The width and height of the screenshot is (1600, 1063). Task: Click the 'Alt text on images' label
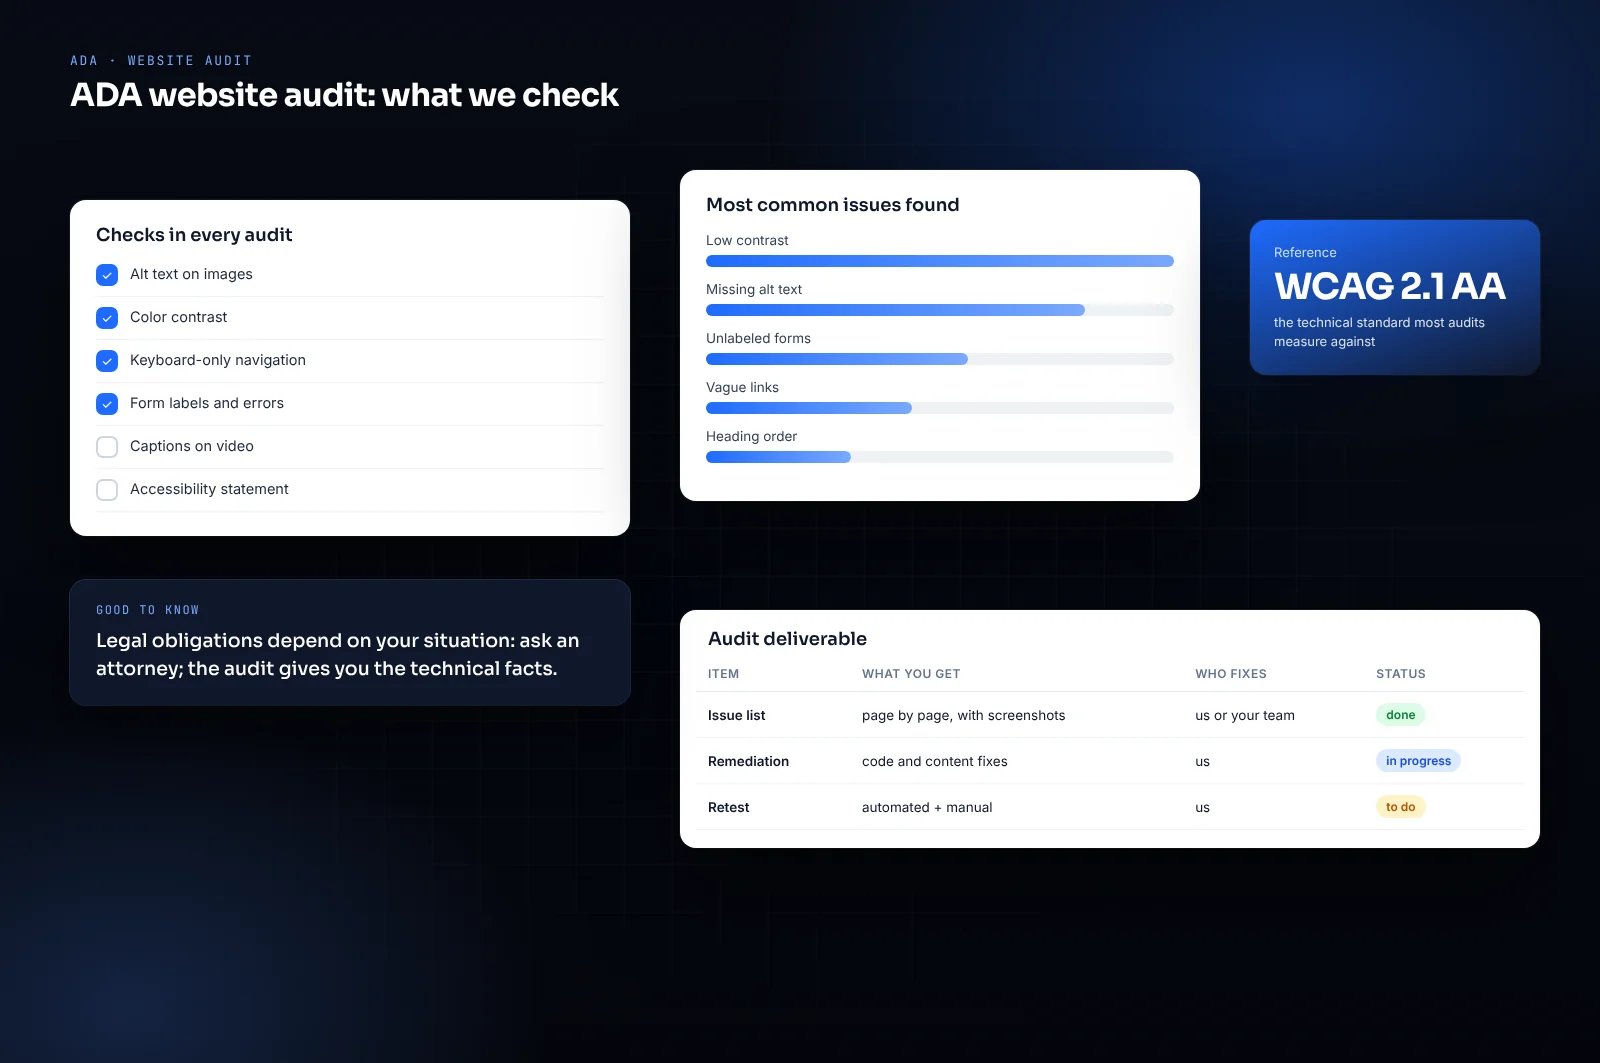(x=191, y=274)
